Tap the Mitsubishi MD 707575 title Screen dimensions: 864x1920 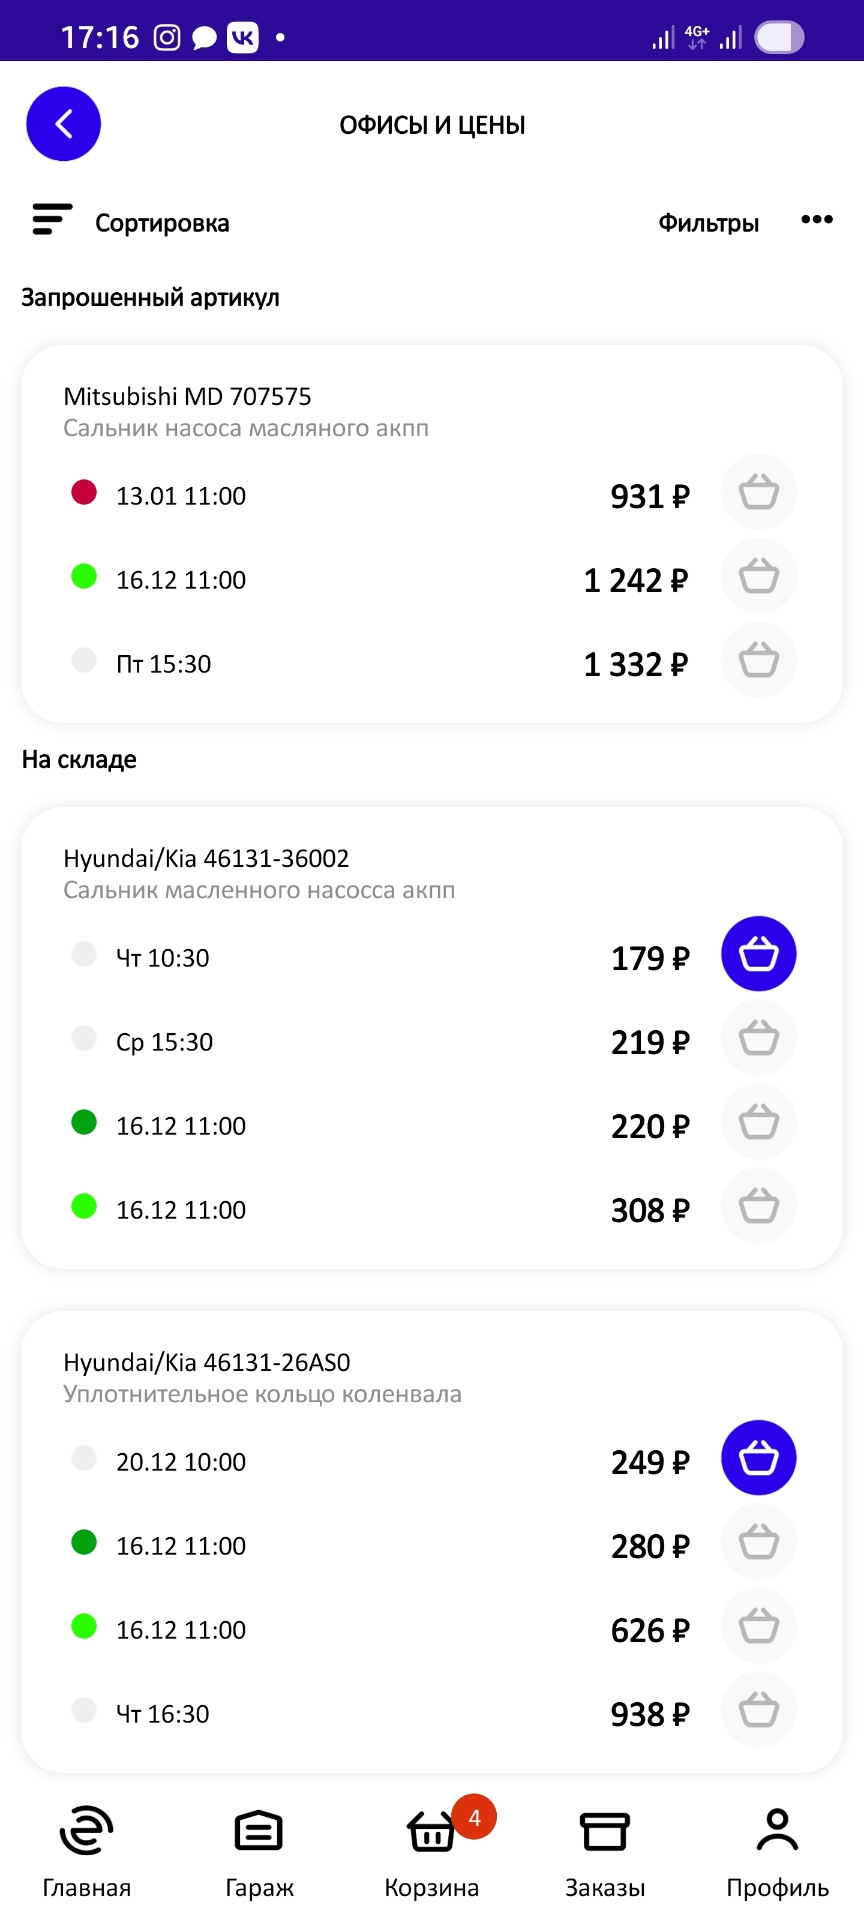(187, 397)
